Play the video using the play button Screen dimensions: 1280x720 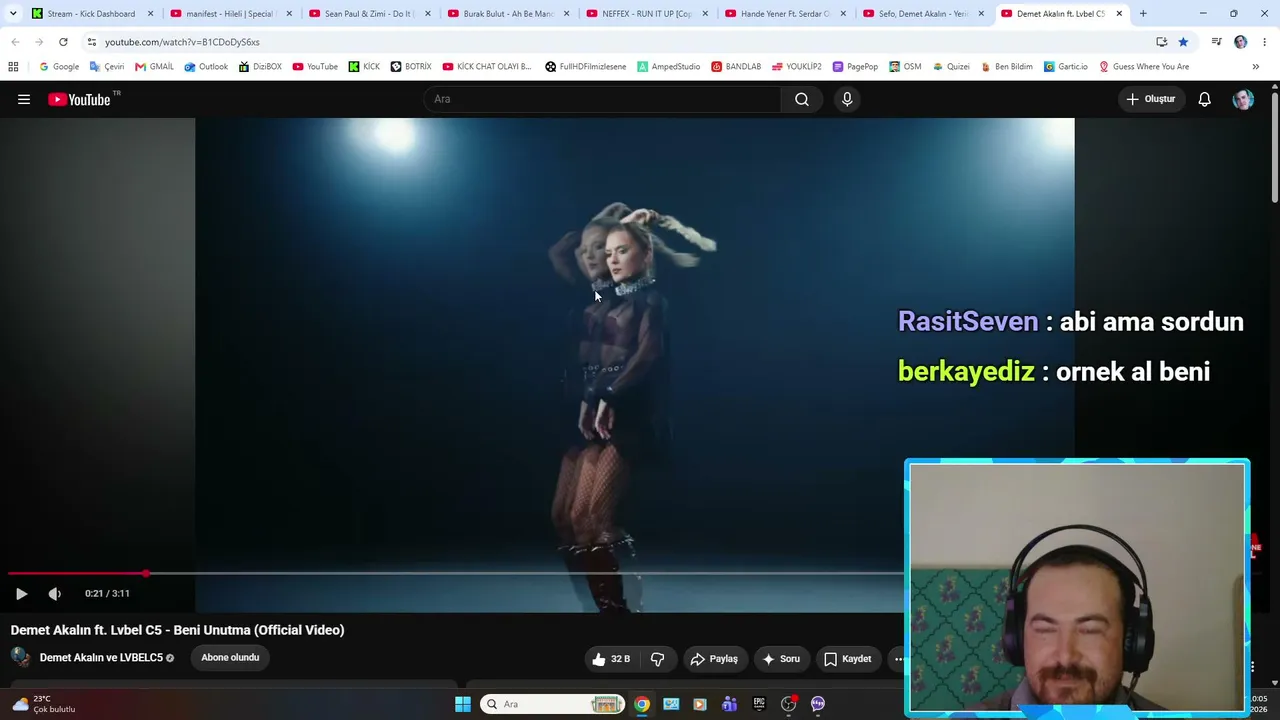(21, 594)
